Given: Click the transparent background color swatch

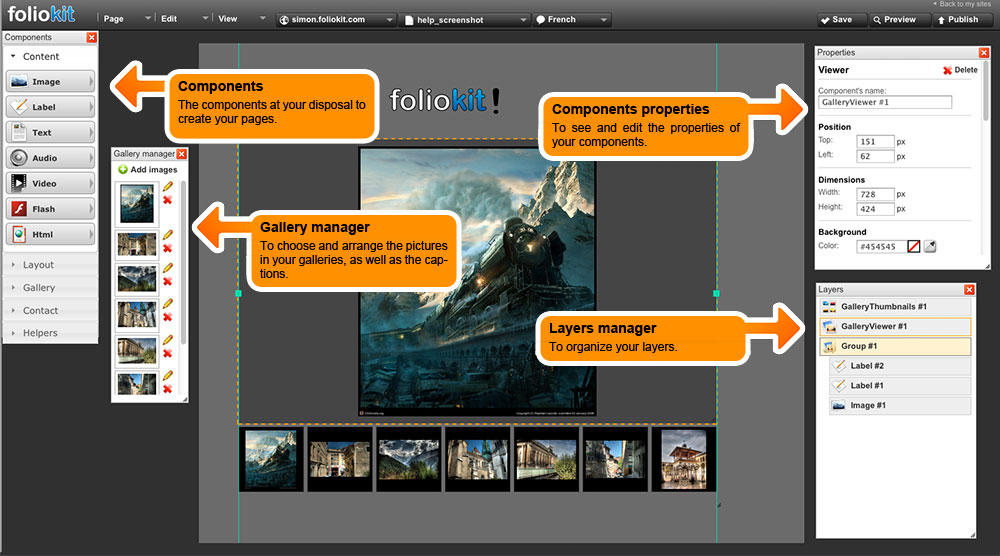Looking at the screenshot, I should pos(913,246).
